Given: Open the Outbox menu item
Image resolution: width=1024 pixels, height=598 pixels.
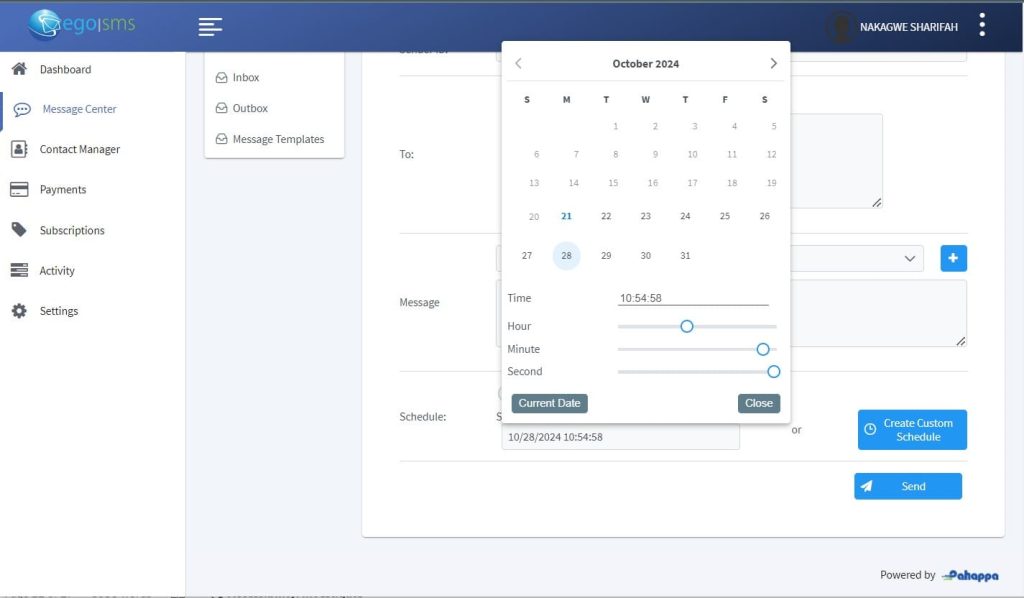Looking at the screenshot, I should point(250,108).
